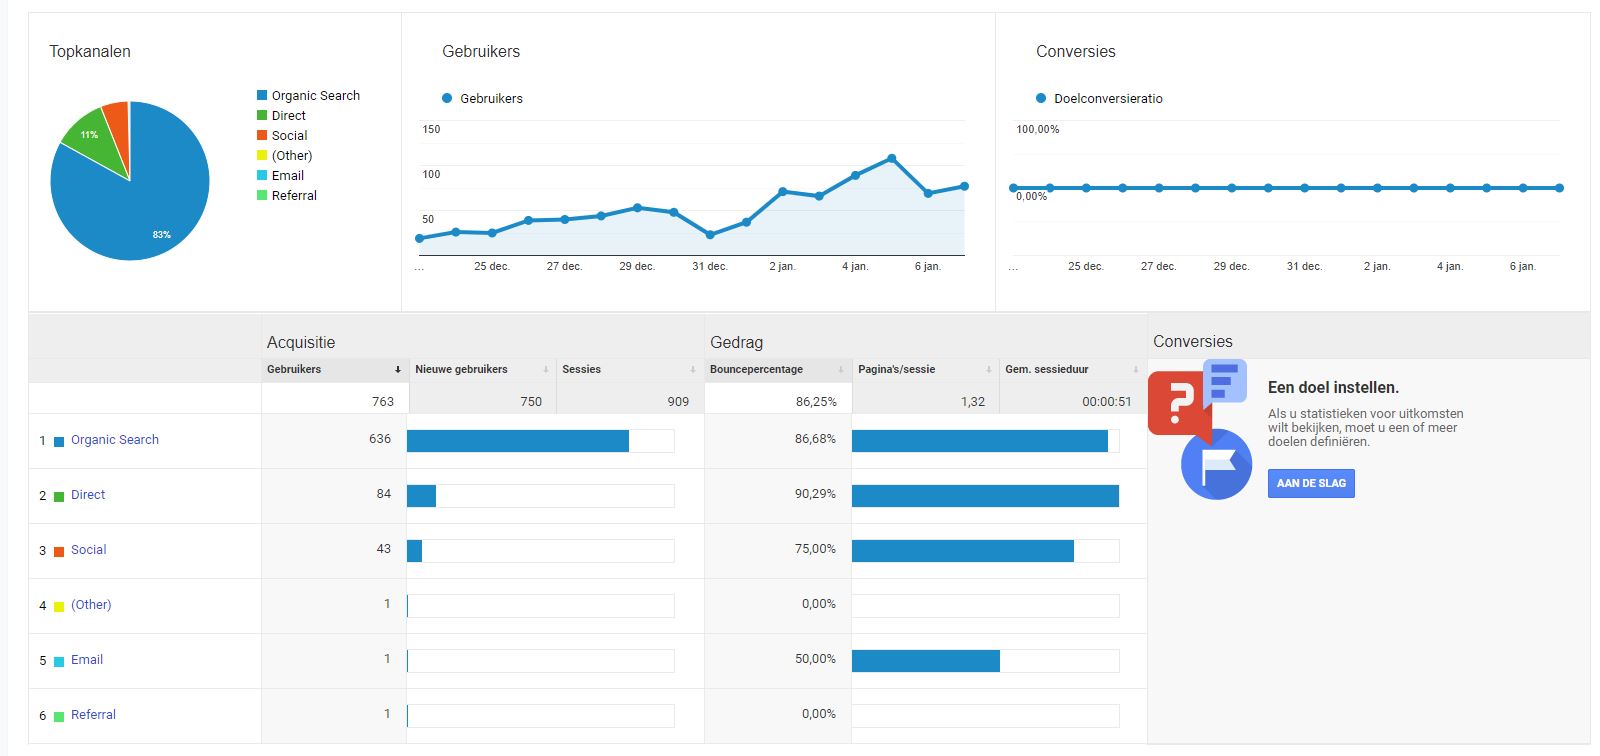Click Email bounce rate 50,00%
This screenshot has height=756, width=1600.
click(x=815, y=659)
